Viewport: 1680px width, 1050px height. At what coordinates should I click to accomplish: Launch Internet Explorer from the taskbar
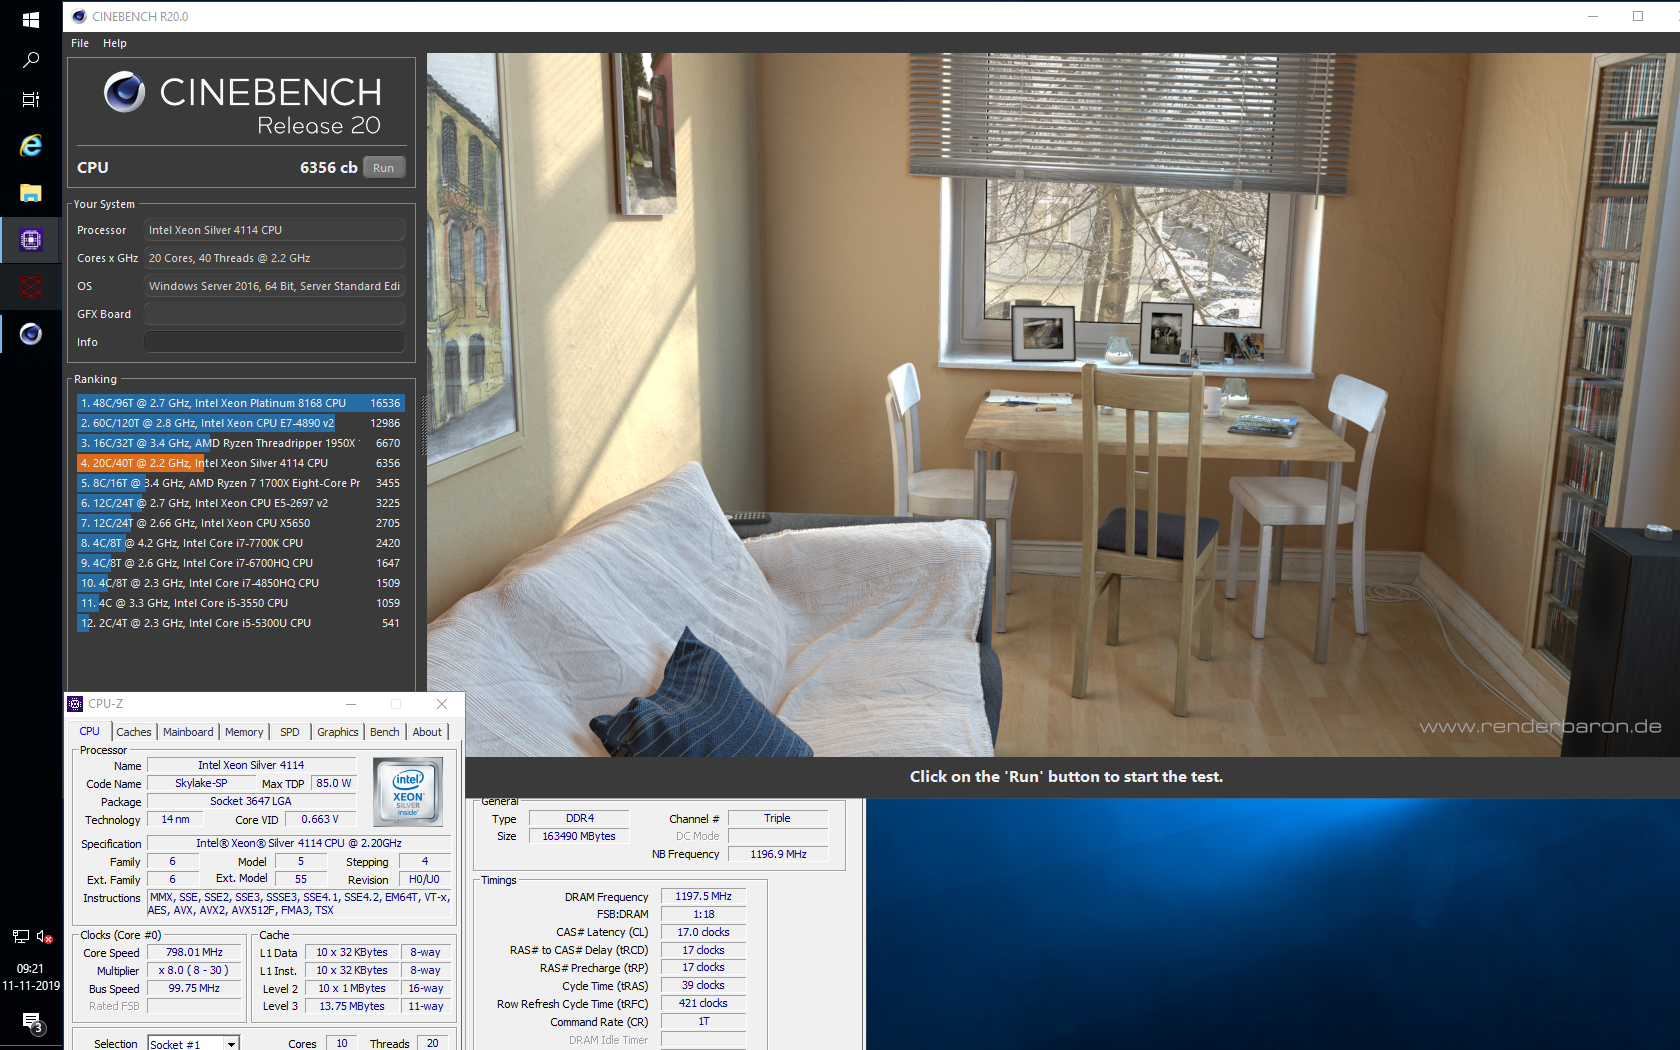pos(31,146)
